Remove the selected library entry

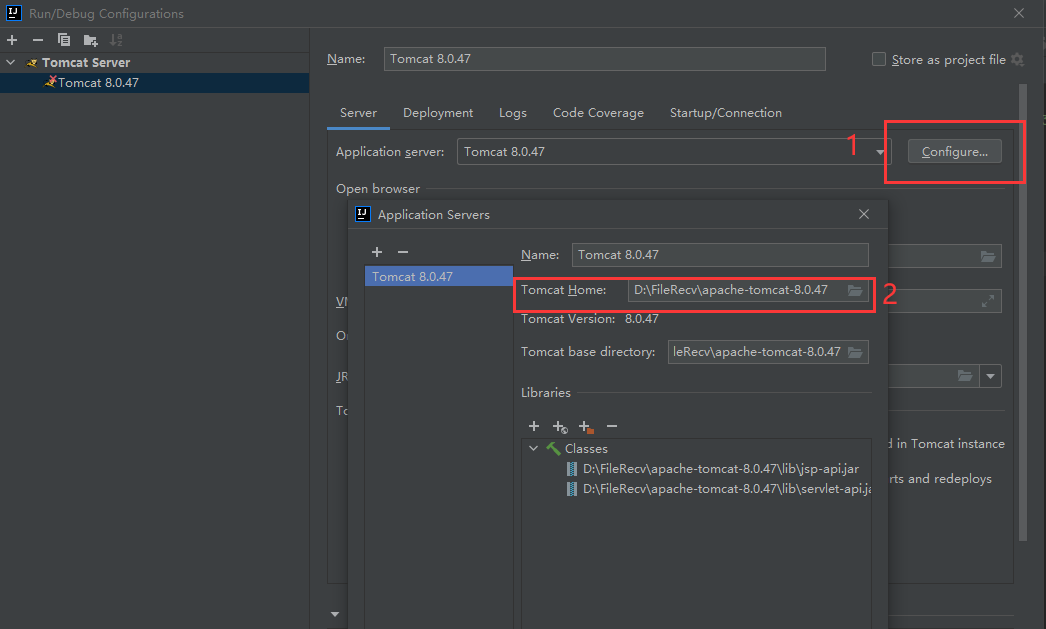(612, 426)
